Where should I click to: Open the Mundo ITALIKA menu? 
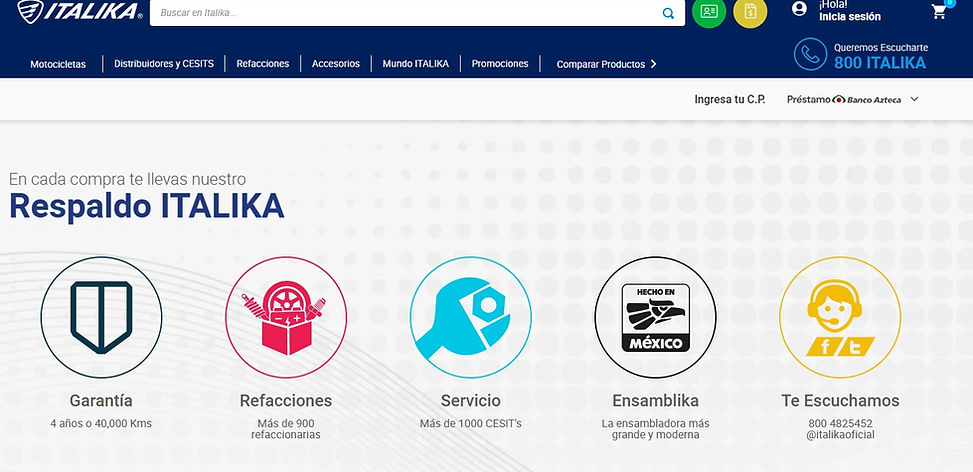coord(416,63)
